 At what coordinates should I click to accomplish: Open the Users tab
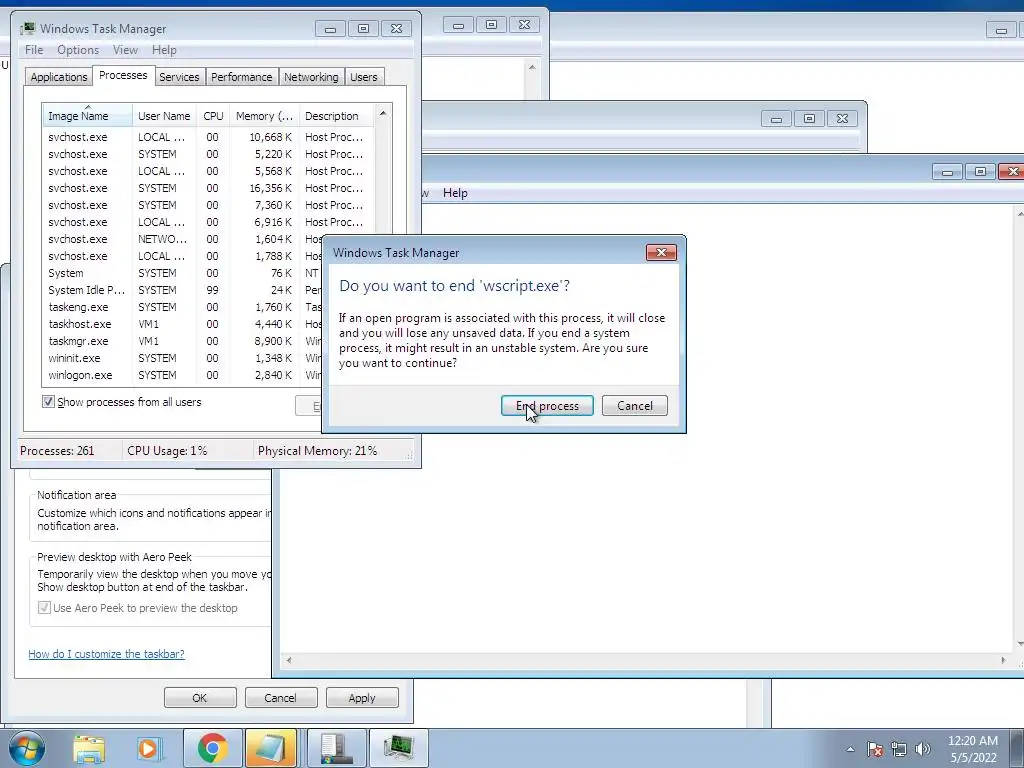[x=364, y=77]
